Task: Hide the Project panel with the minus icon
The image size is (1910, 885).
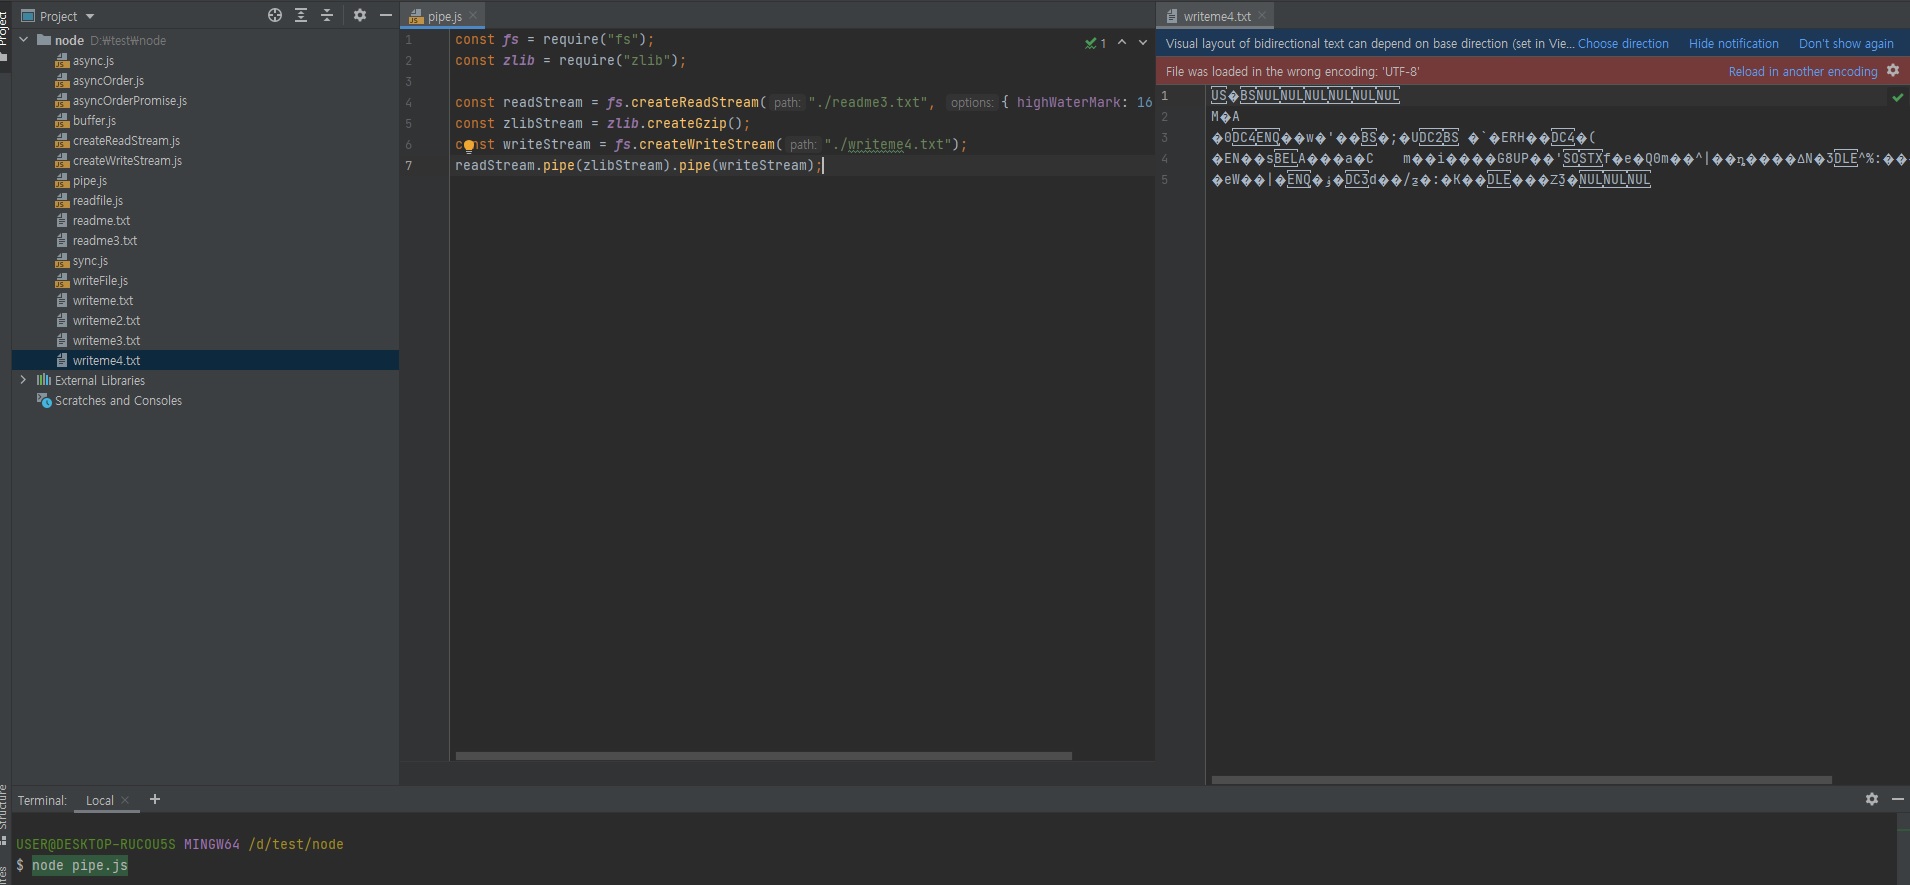Action: 386,15
